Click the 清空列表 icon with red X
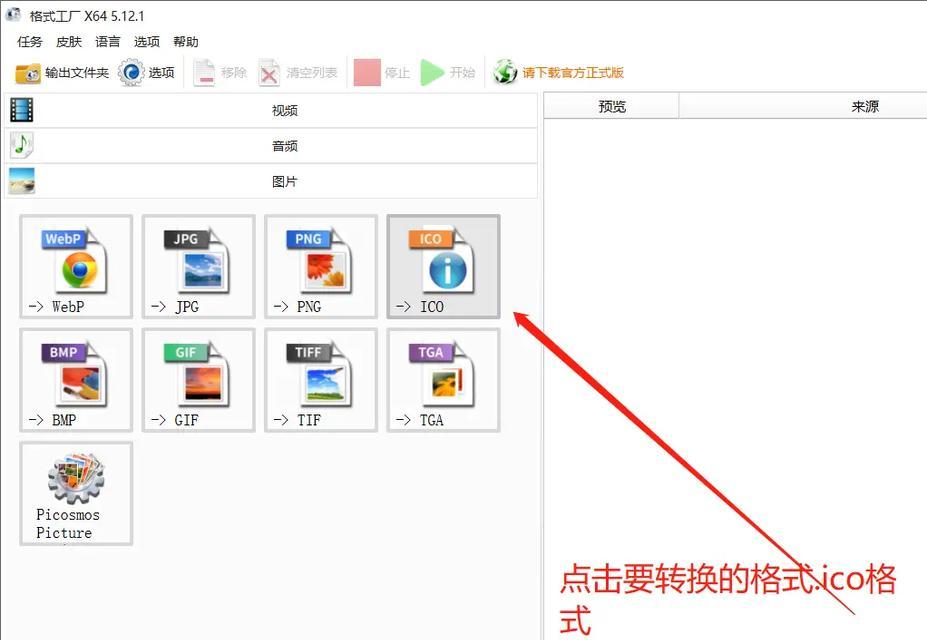 point(269,73)
